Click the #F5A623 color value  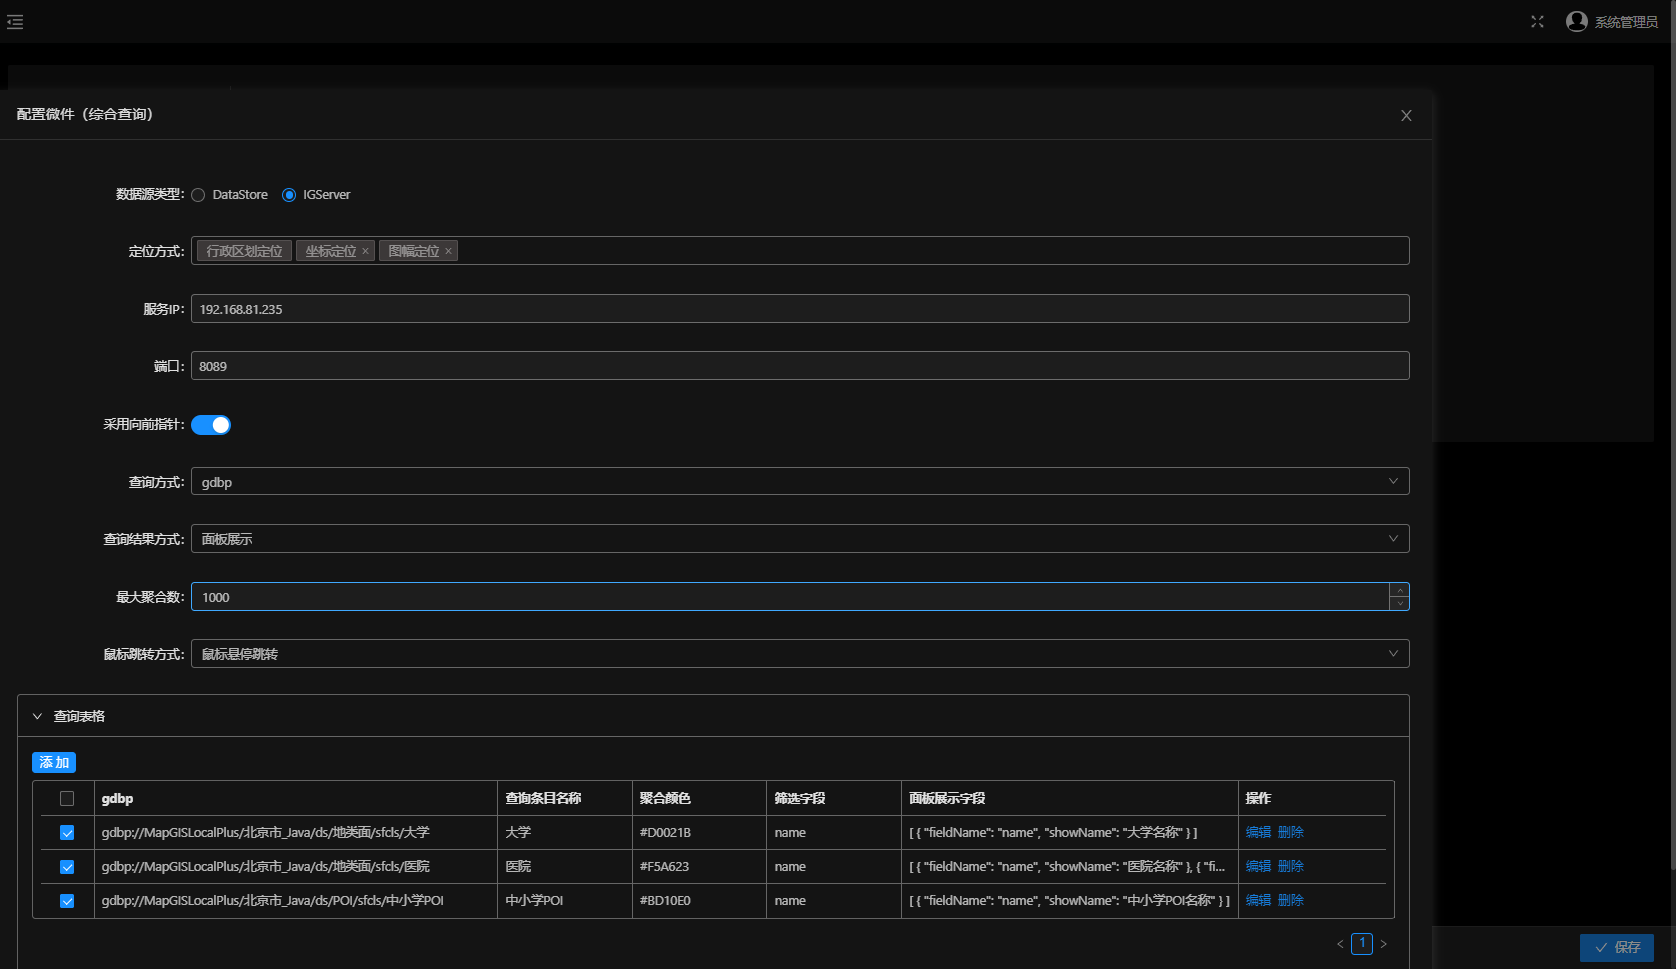pos(664,867)
